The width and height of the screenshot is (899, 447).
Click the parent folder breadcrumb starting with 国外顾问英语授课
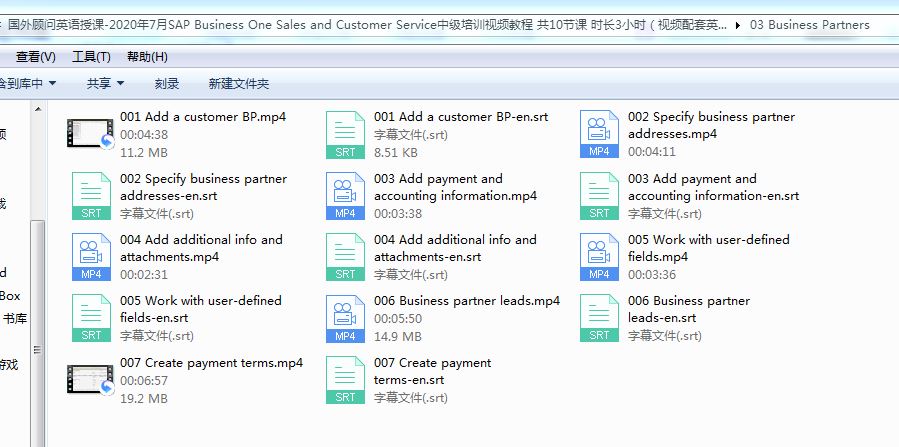point(367,25)
